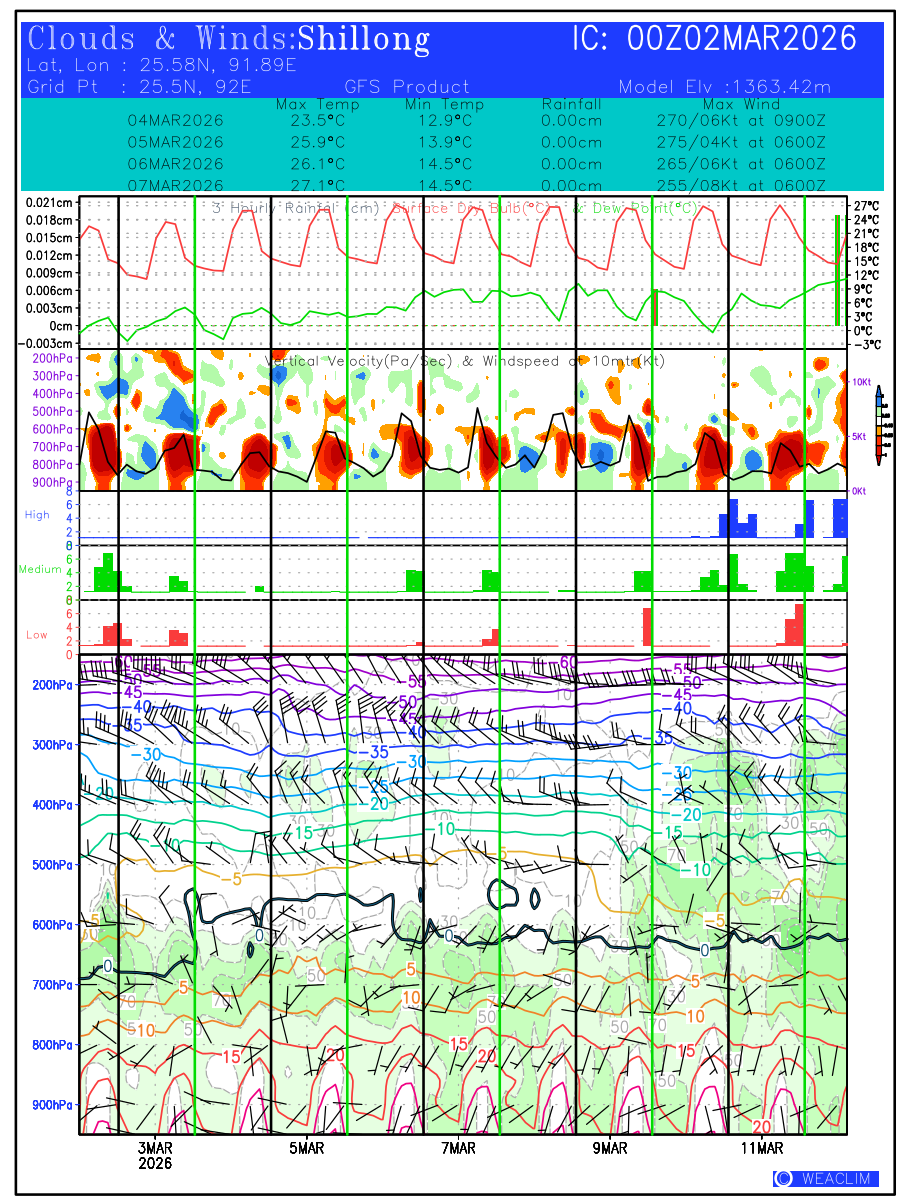Select the 7MAR time axis marker

coord(459,1149)
